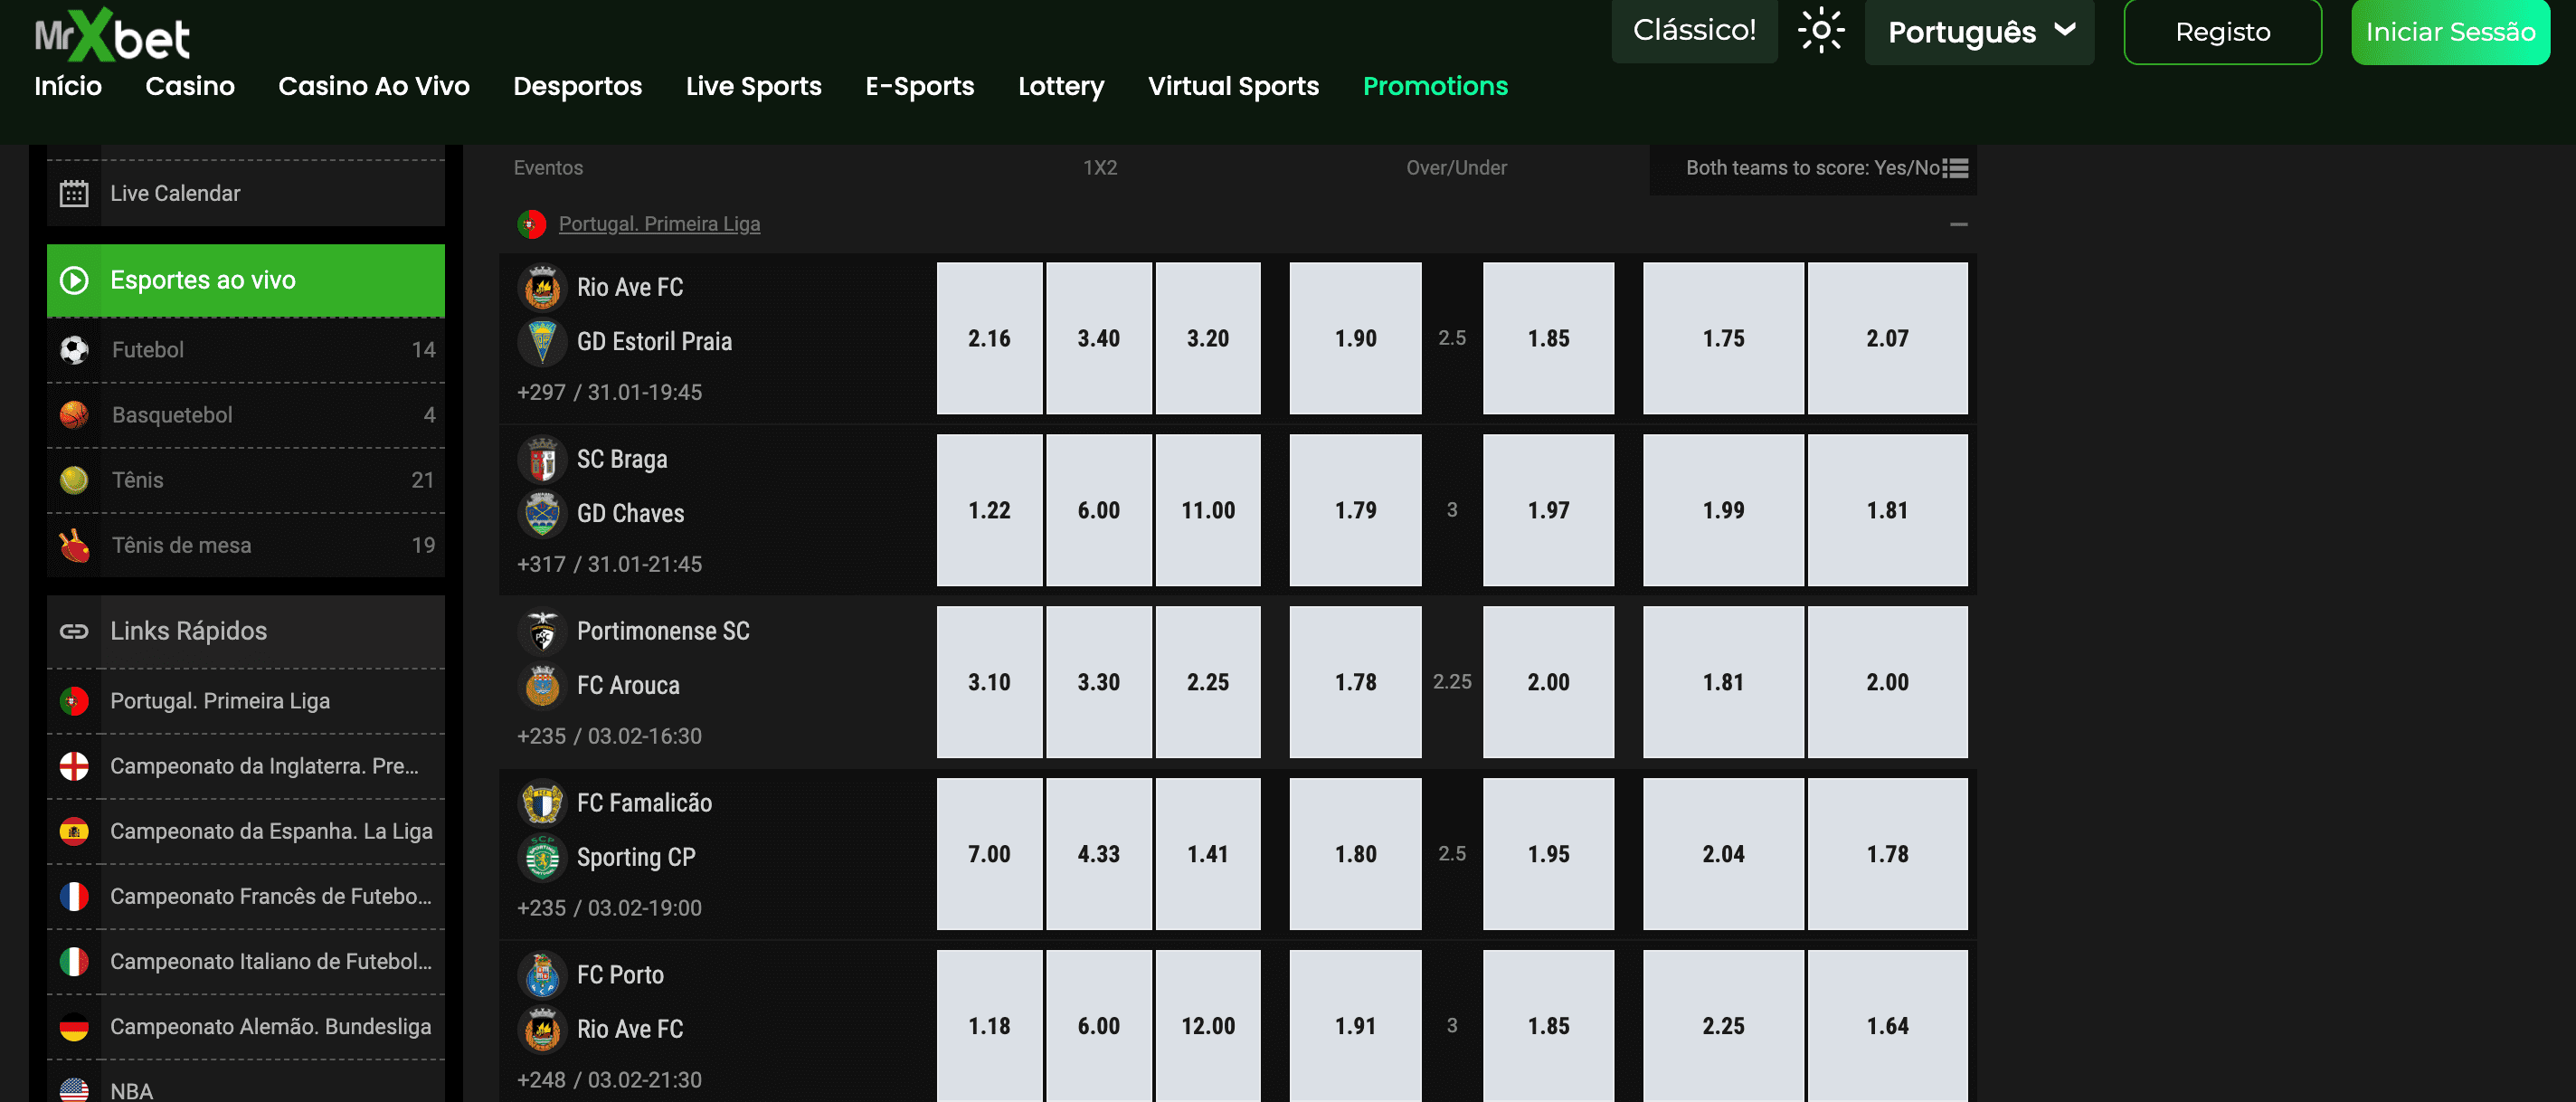
Task: Click the Basquetebol basketball icon
Action: [x=75, y=415]
